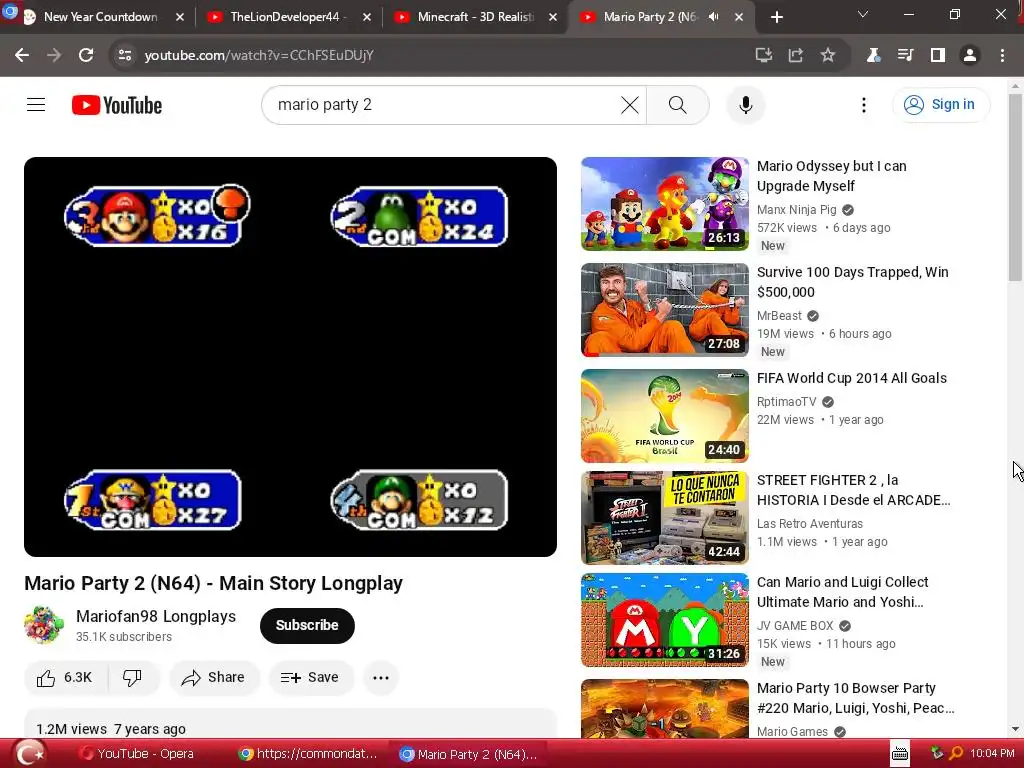Close the TheLionDeveloper44 tab
Screen dimensions: 1024x768
tap(366, 17)
